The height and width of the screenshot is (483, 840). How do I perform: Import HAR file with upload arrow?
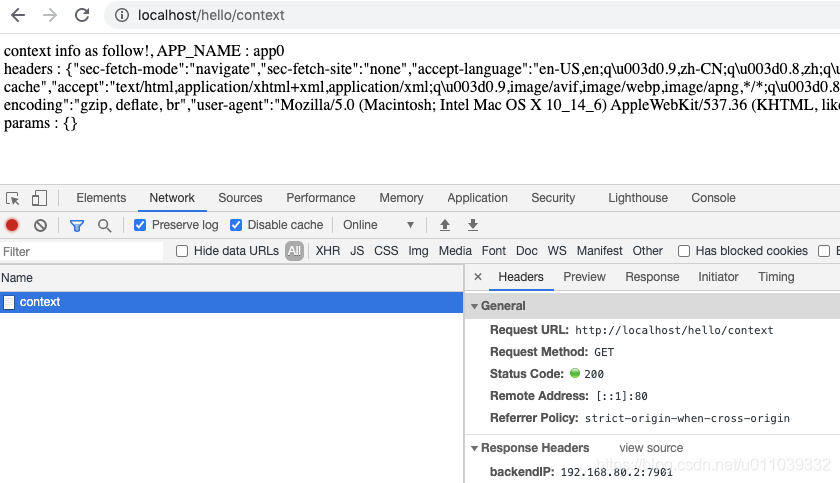click(445, 225)
